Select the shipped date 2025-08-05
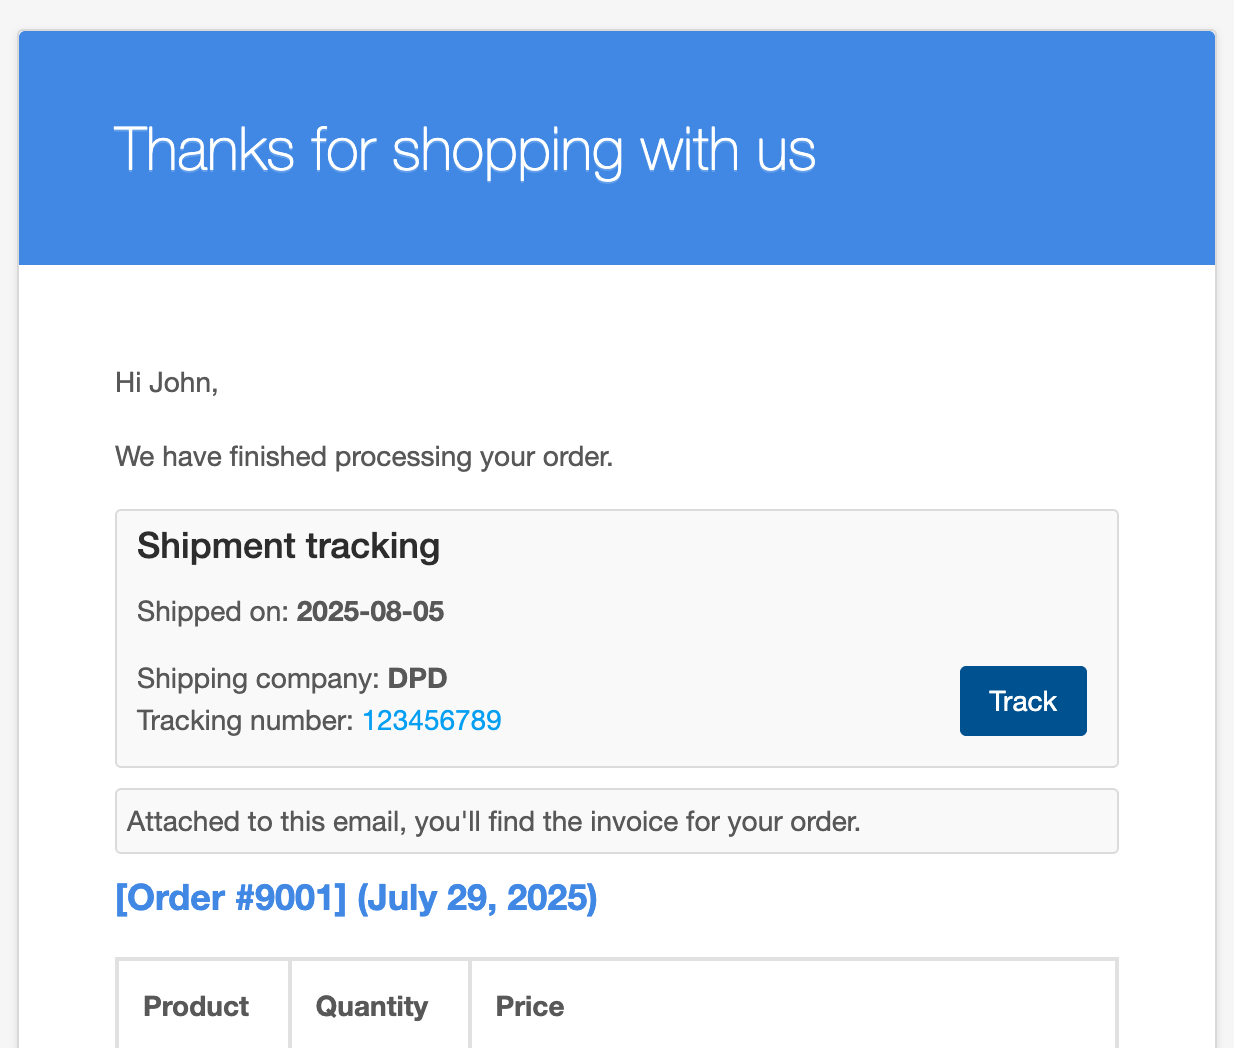The width and height of the screenshot is (1234, 1048). click(x=370, y=612)
